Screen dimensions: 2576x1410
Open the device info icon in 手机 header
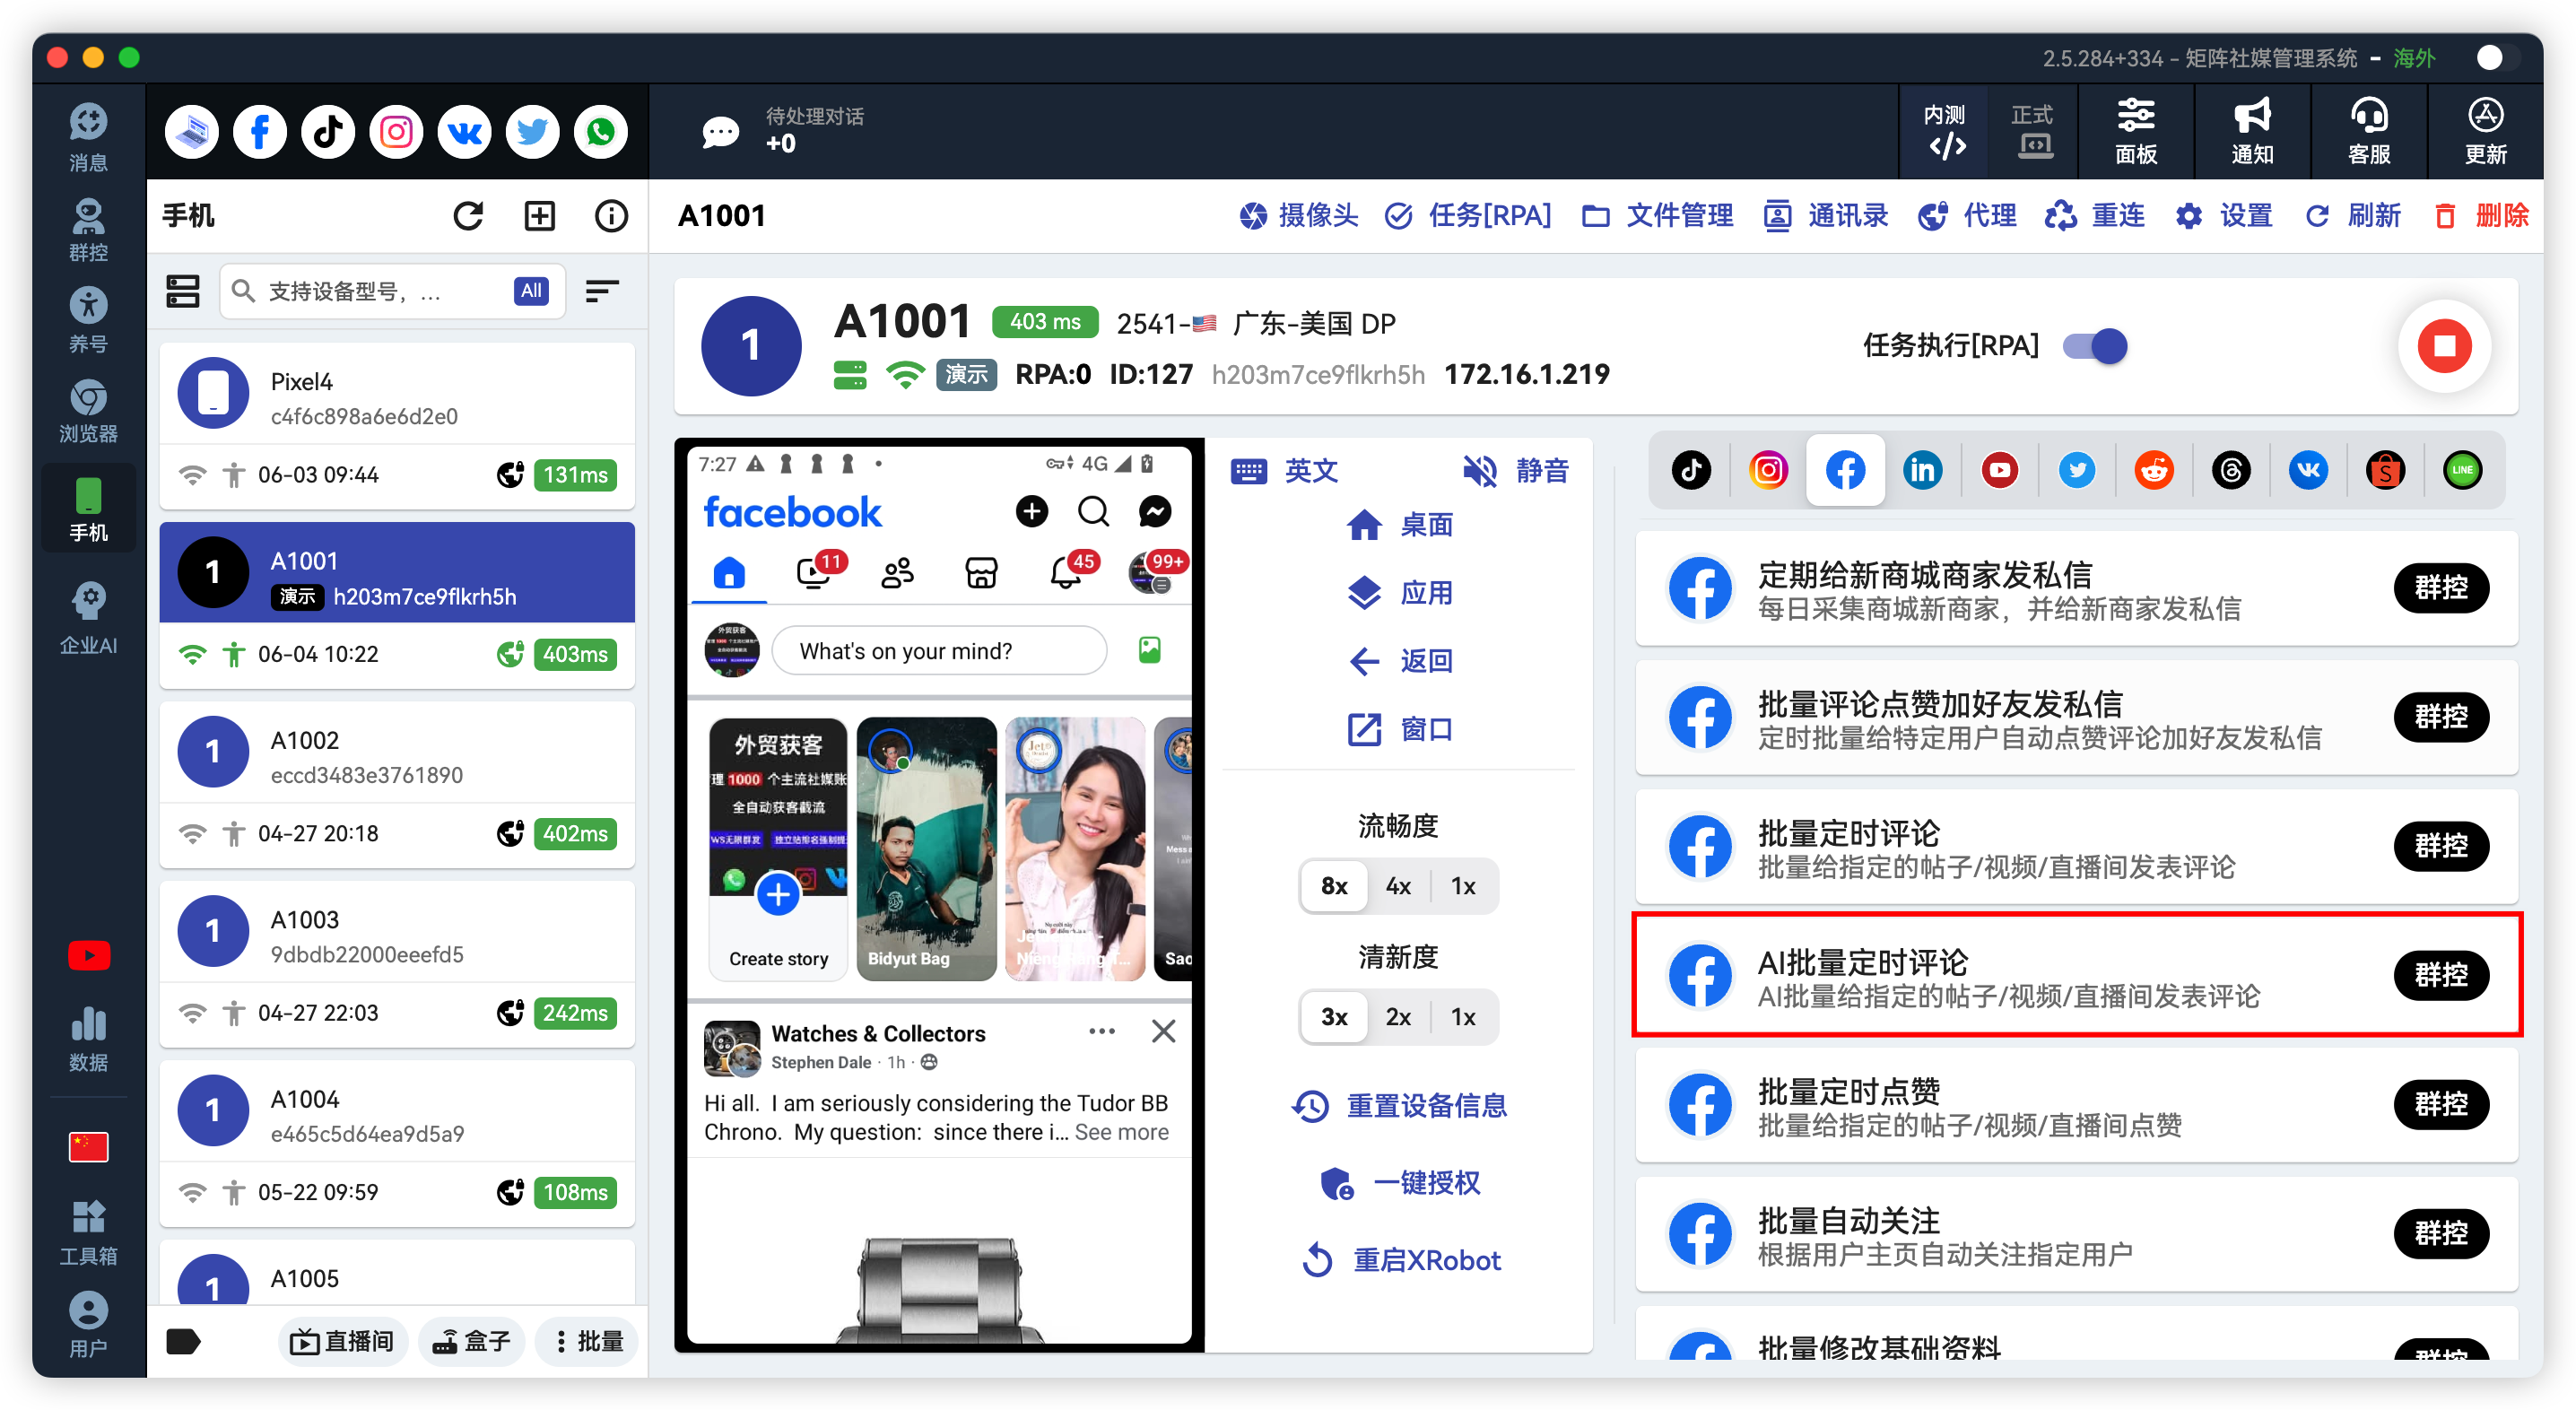611,216
